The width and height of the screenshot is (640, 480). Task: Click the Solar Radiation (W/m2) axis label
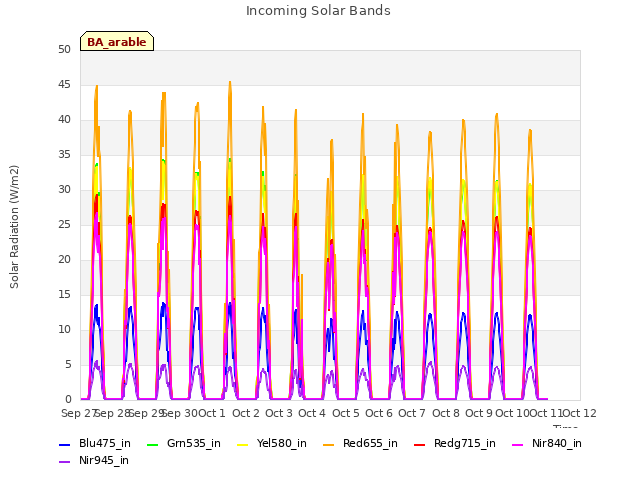click(x=14, y=227)
